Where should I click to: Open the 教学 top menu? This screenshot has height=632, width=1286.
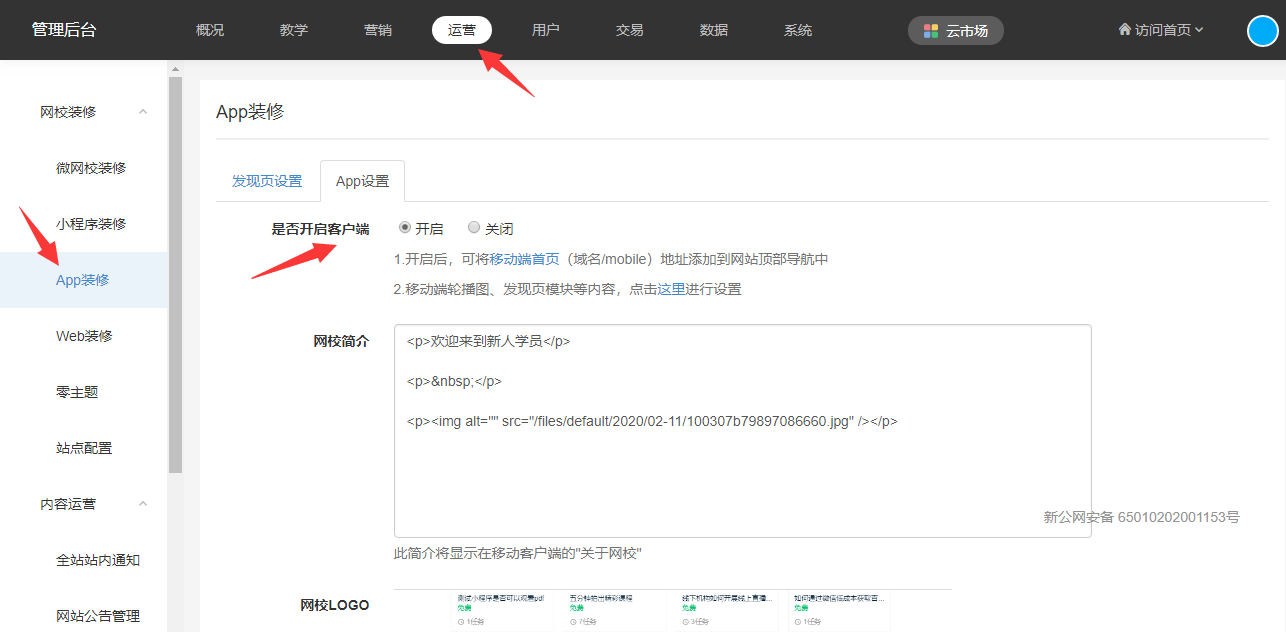pyautogui.click(x=294, y=30)
